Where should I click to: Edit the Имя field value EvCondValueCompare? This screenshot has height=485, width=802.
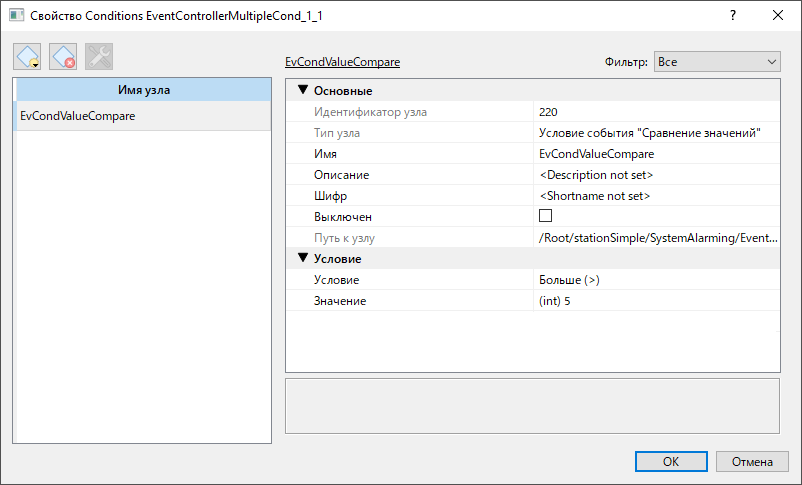[x=656, y=153]
